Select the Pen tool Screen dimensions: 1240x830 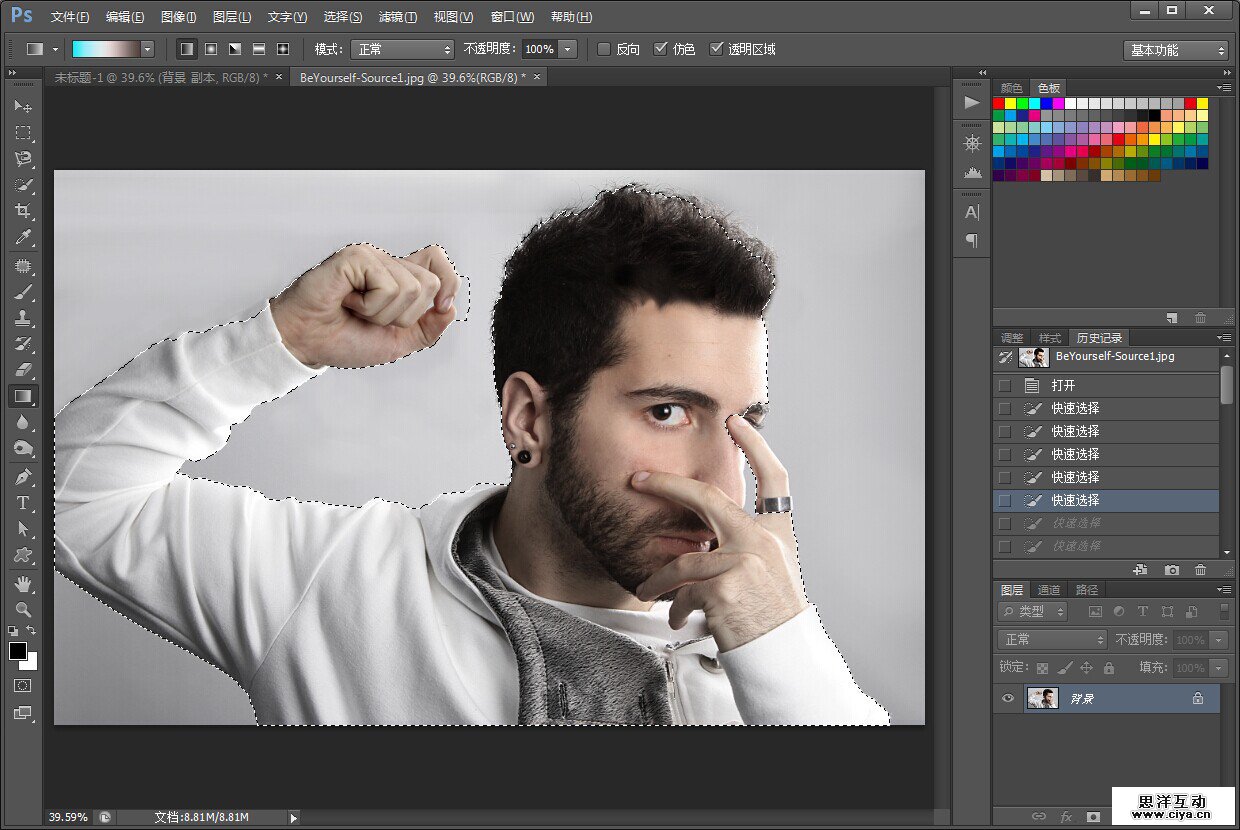click(22, 477)
